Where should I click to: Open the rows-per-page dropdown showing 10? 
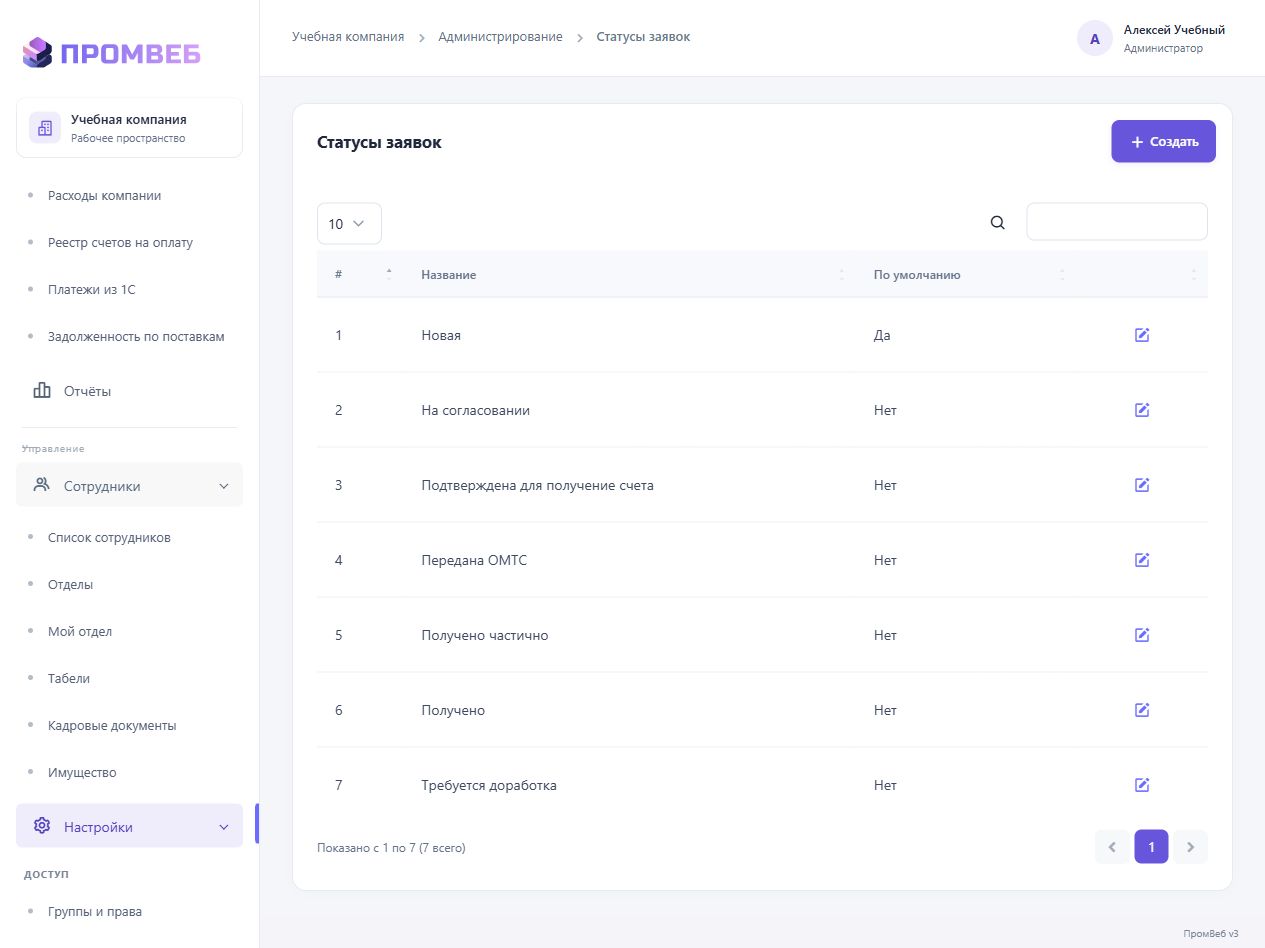(x=349, y=224)
